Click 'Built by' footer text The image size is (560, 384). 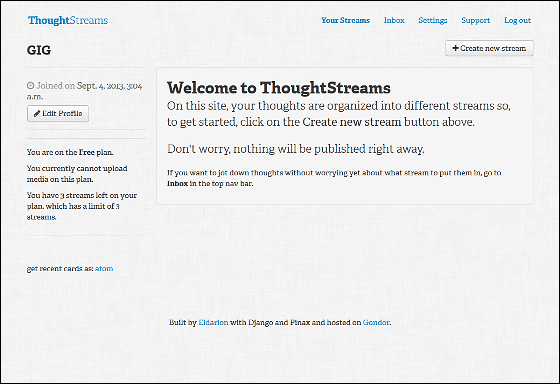point(183,322)
